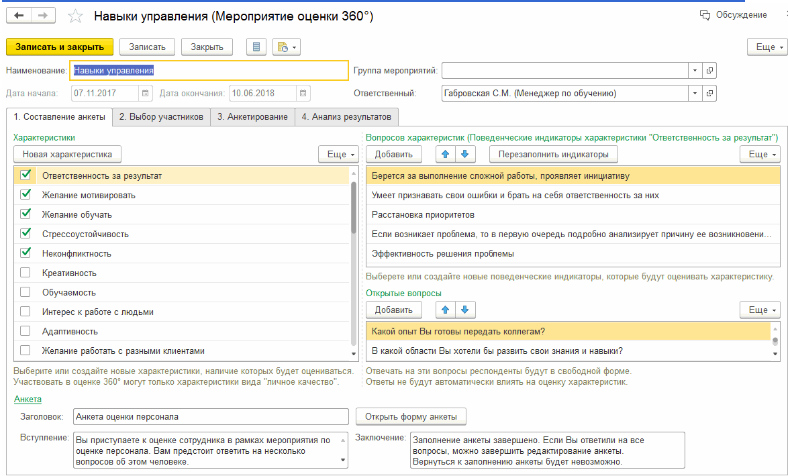Expand 'Ответственный' dropdown arrow
Image resolution: width=788 pixels, height=476 pixels.
point(695,93)
